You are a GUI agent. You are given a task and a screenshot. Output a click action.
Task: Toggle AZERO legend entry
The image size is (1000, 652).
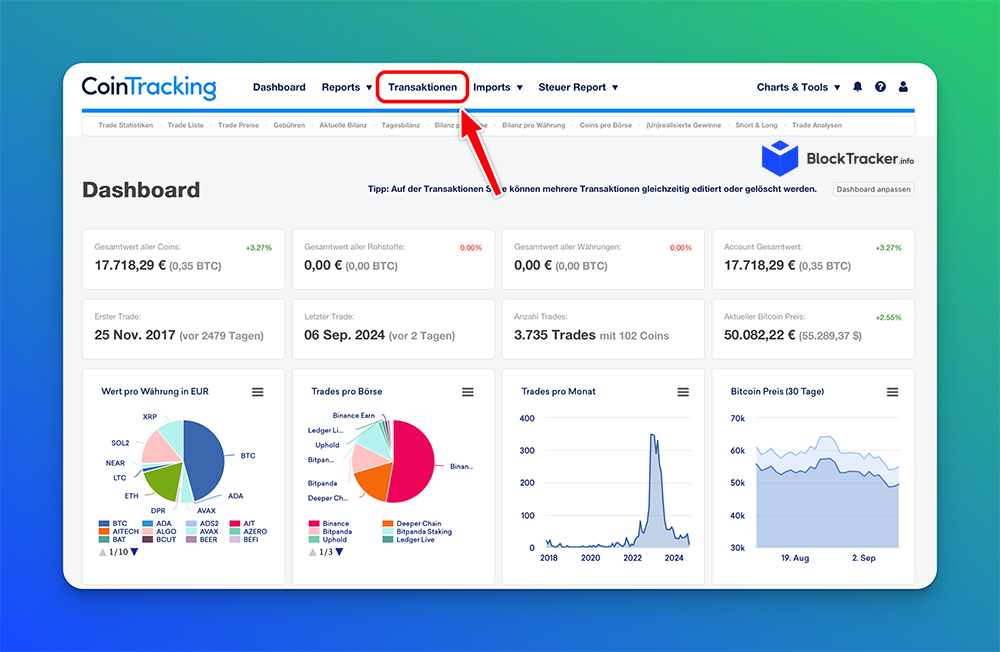tap(249, 531)
